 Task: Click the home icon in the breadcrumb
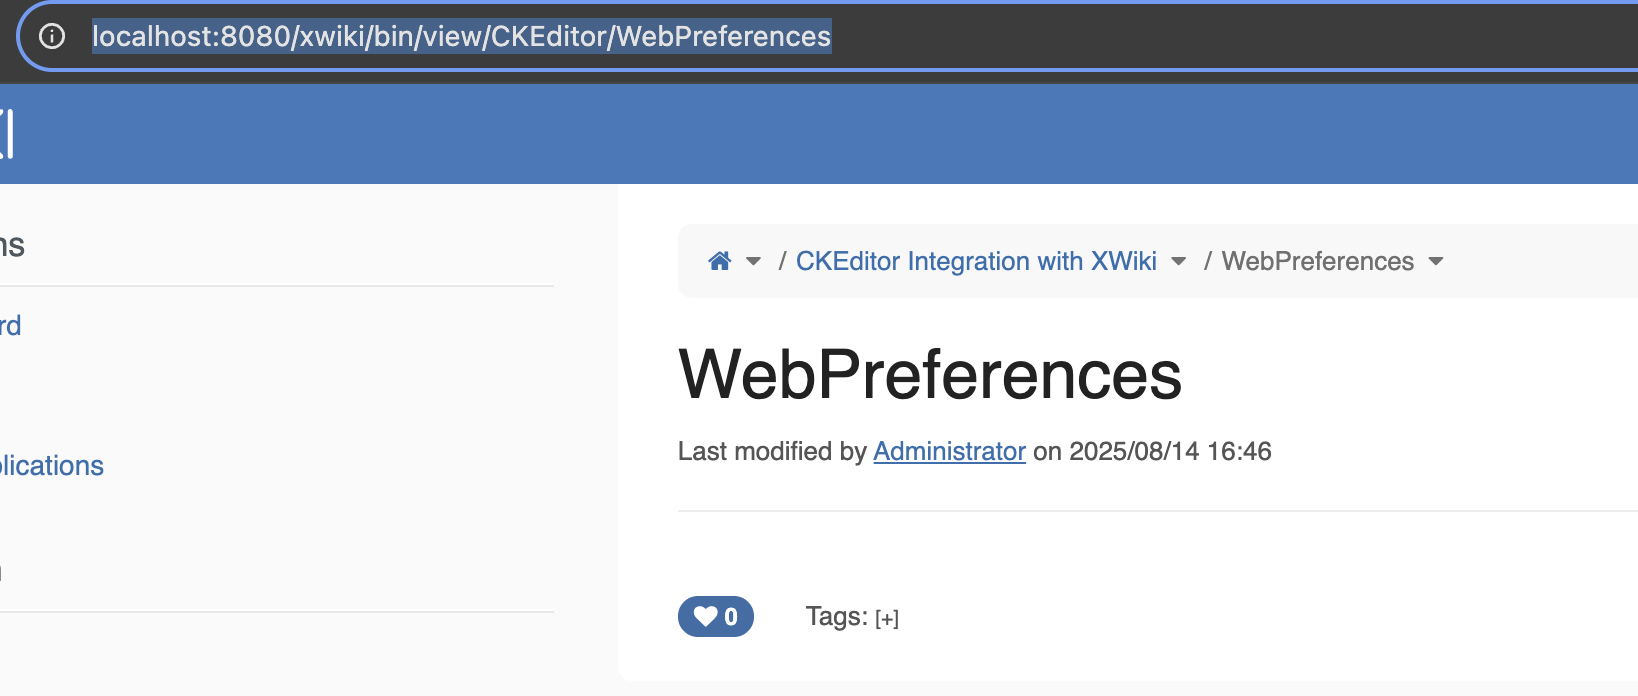pyautogui.click(x=719, y=261)
